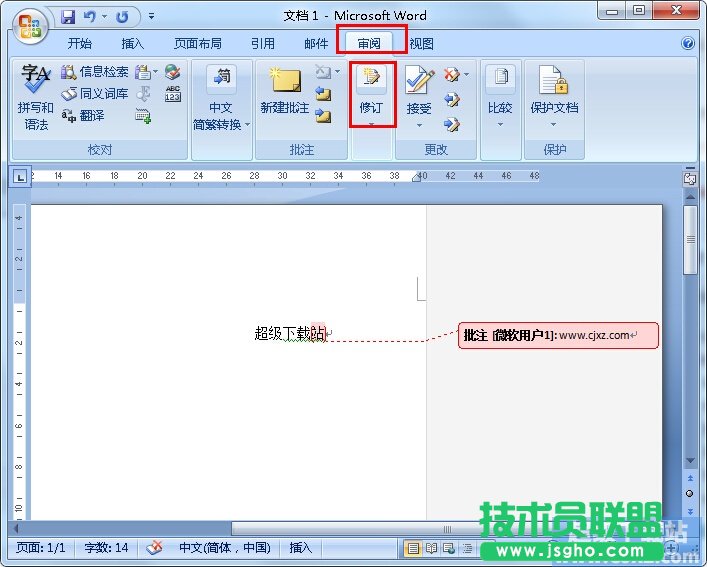
Task: Click 同义词库 thesaurus button
Action: pyautogui.click(x=95, y=93)
